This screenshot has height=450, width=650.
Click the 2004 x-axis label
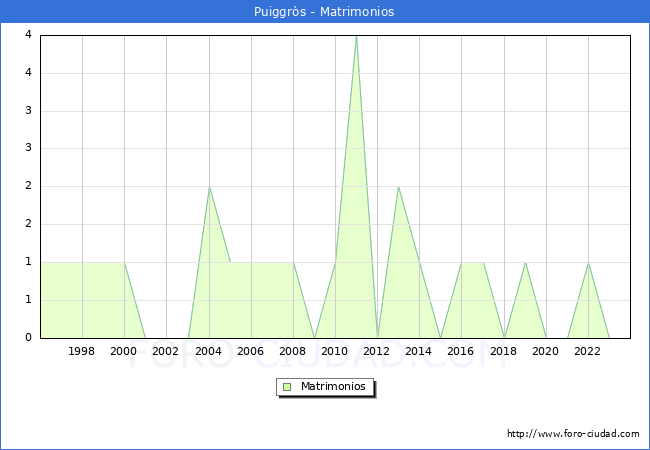point(209,351)
